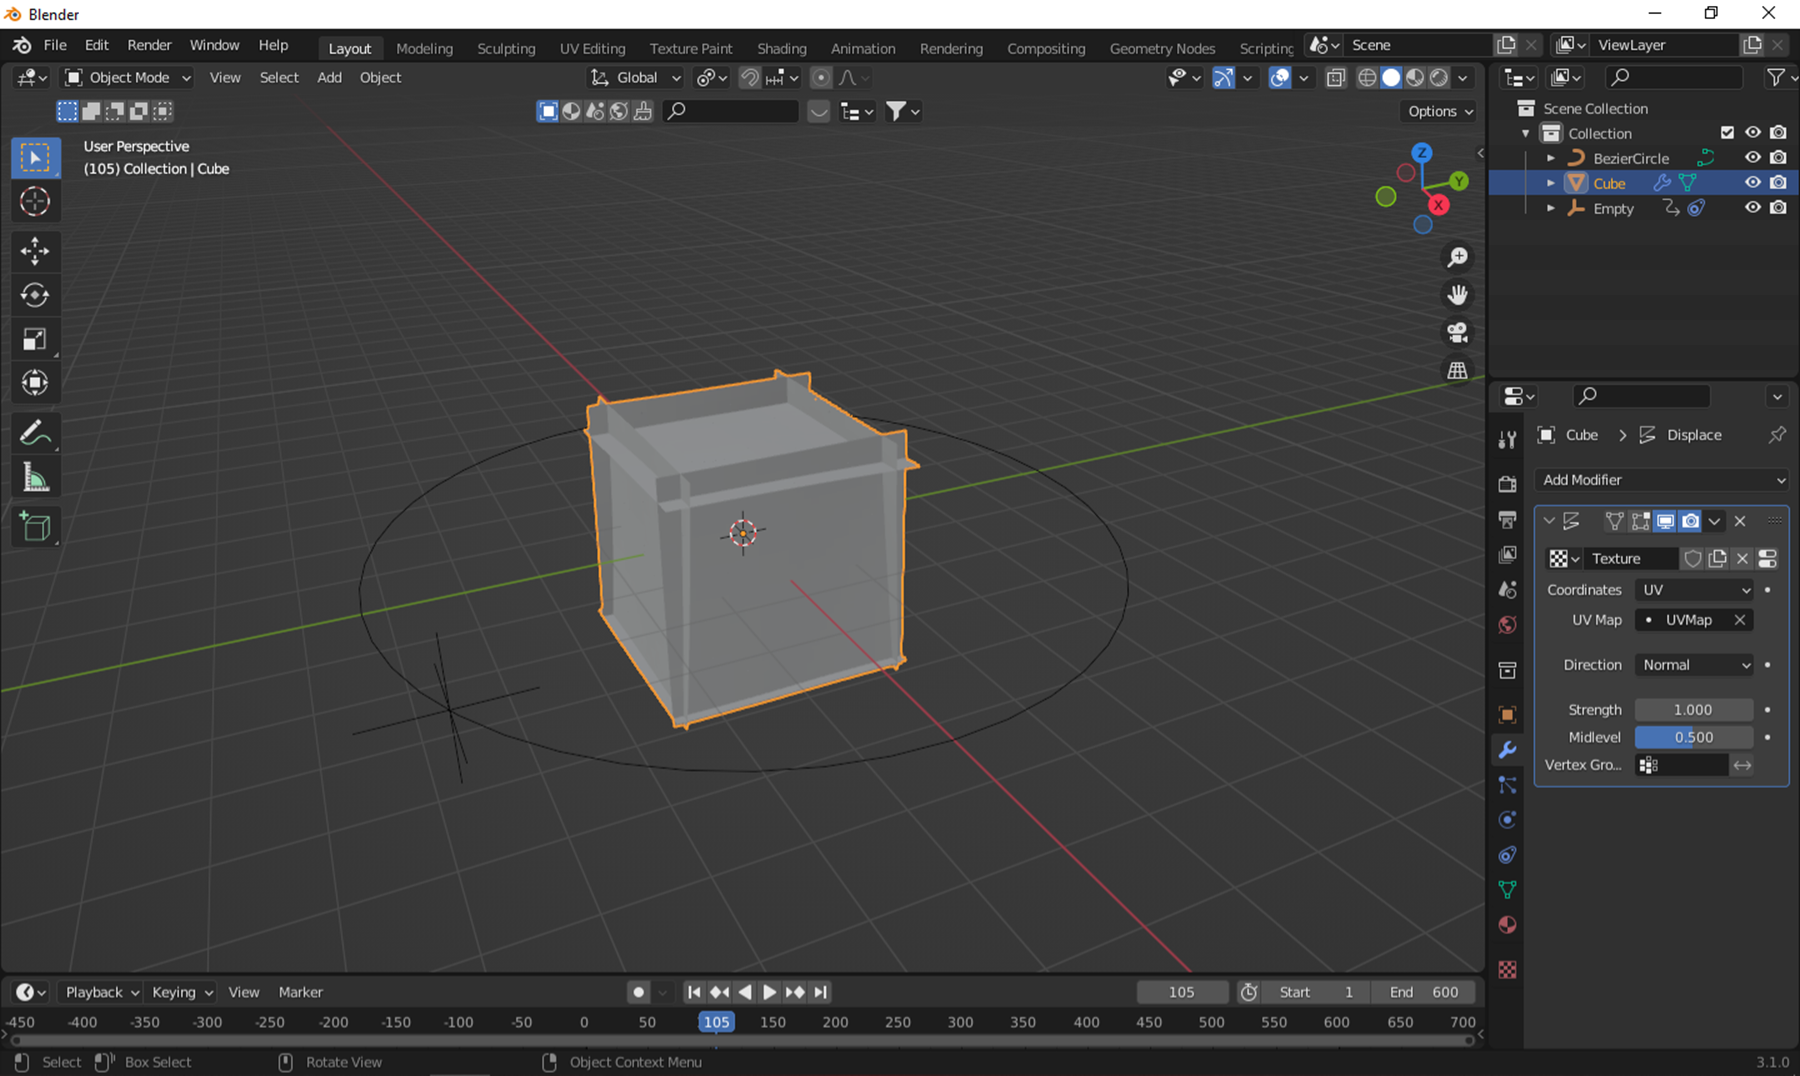
Task: Open viewport Options dropdown
Action: [x=1440, y=111]
